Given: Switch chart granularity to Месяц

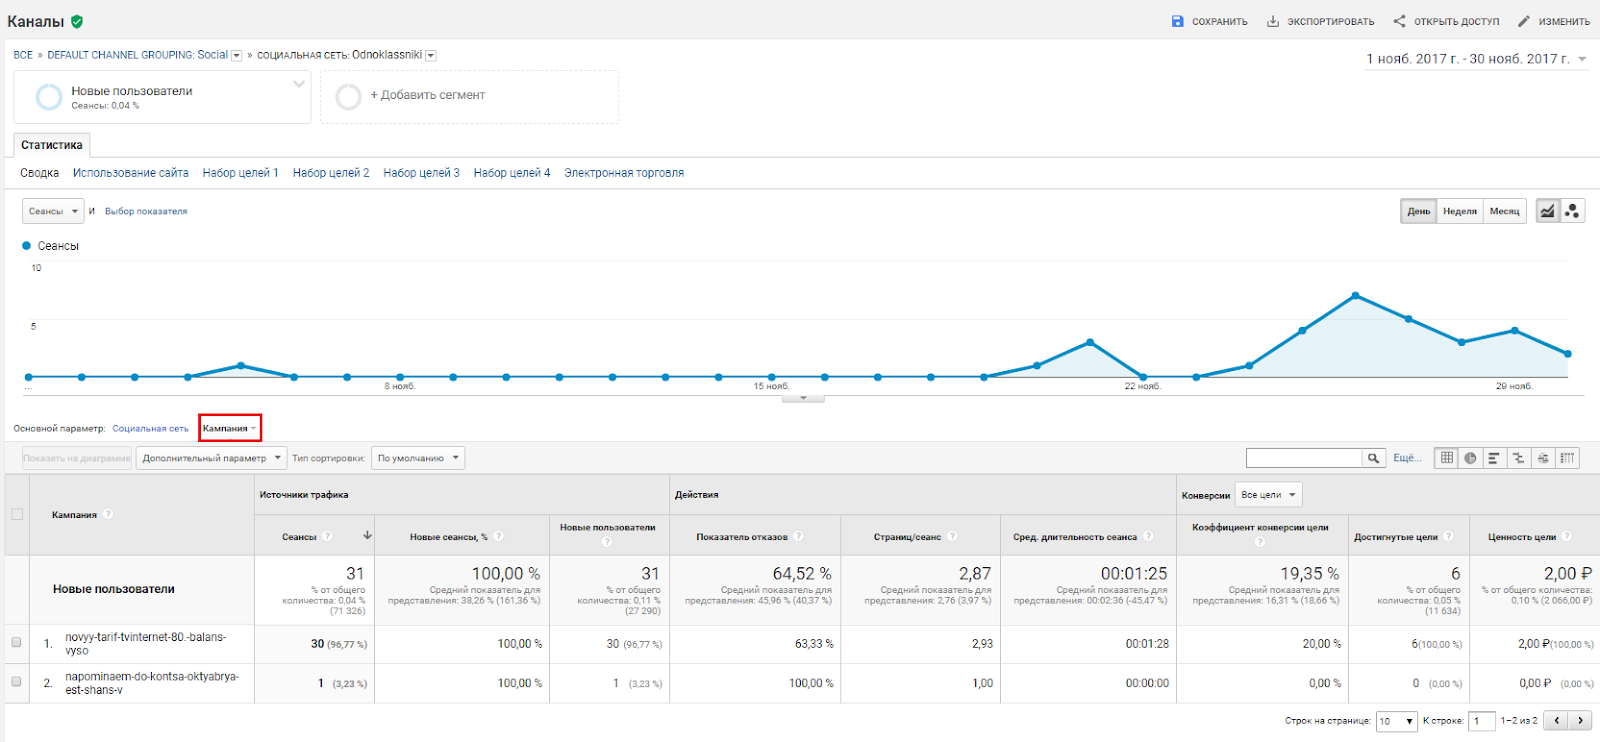Looking at the screenshot, I should (1504, 211).
